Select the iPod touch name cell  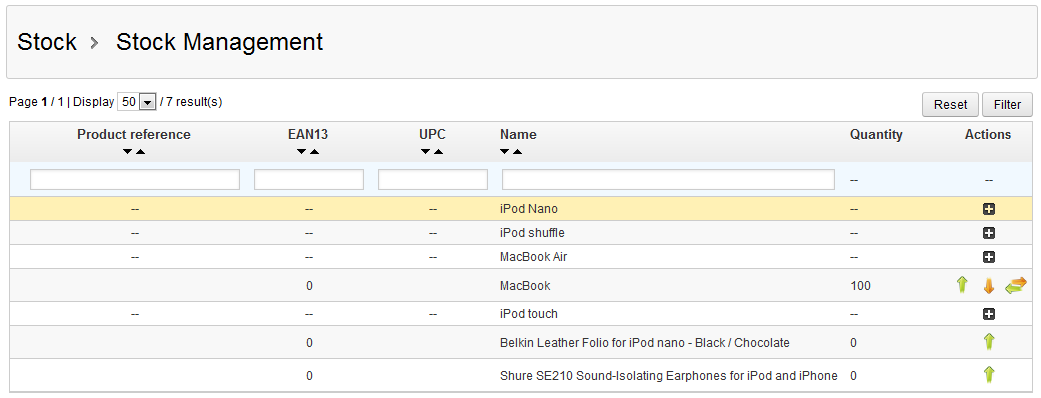pos(528,314)
